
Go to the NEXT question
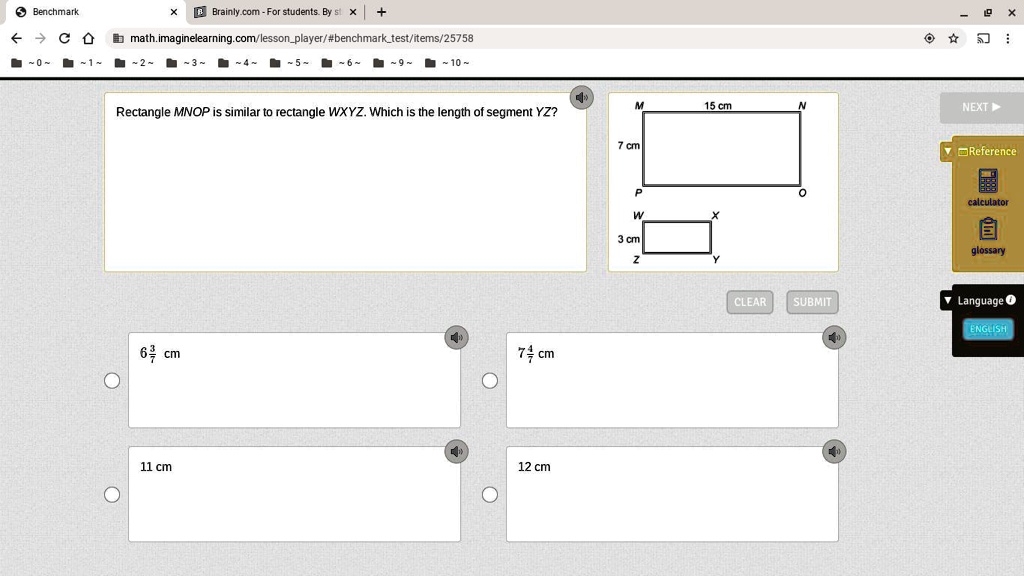coord(982,107)
